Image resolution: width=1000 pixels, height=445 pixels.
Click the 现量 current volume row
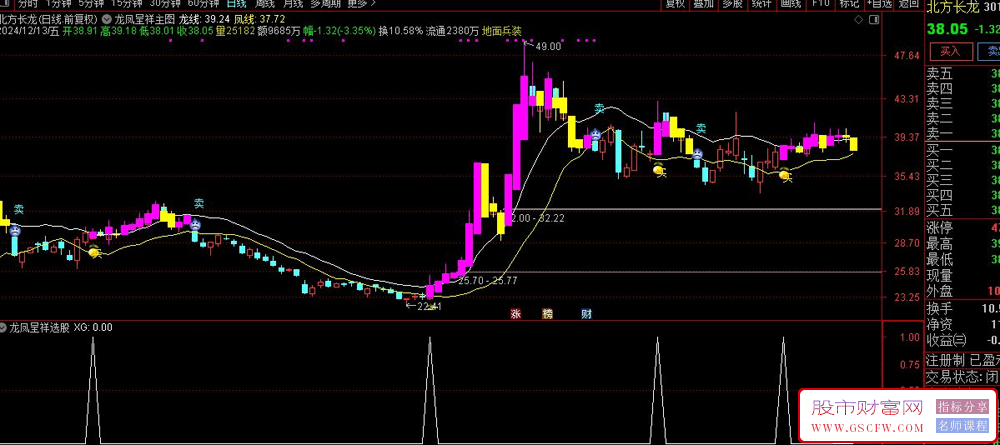pos(962,275)
